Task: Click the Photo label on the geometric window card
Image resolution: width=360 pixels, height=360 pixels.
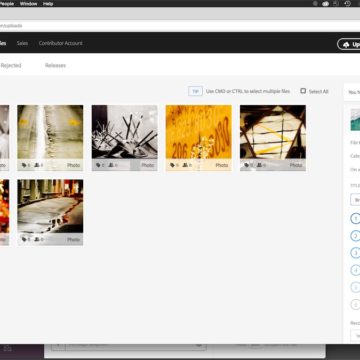Action: [x=296, y=165]
